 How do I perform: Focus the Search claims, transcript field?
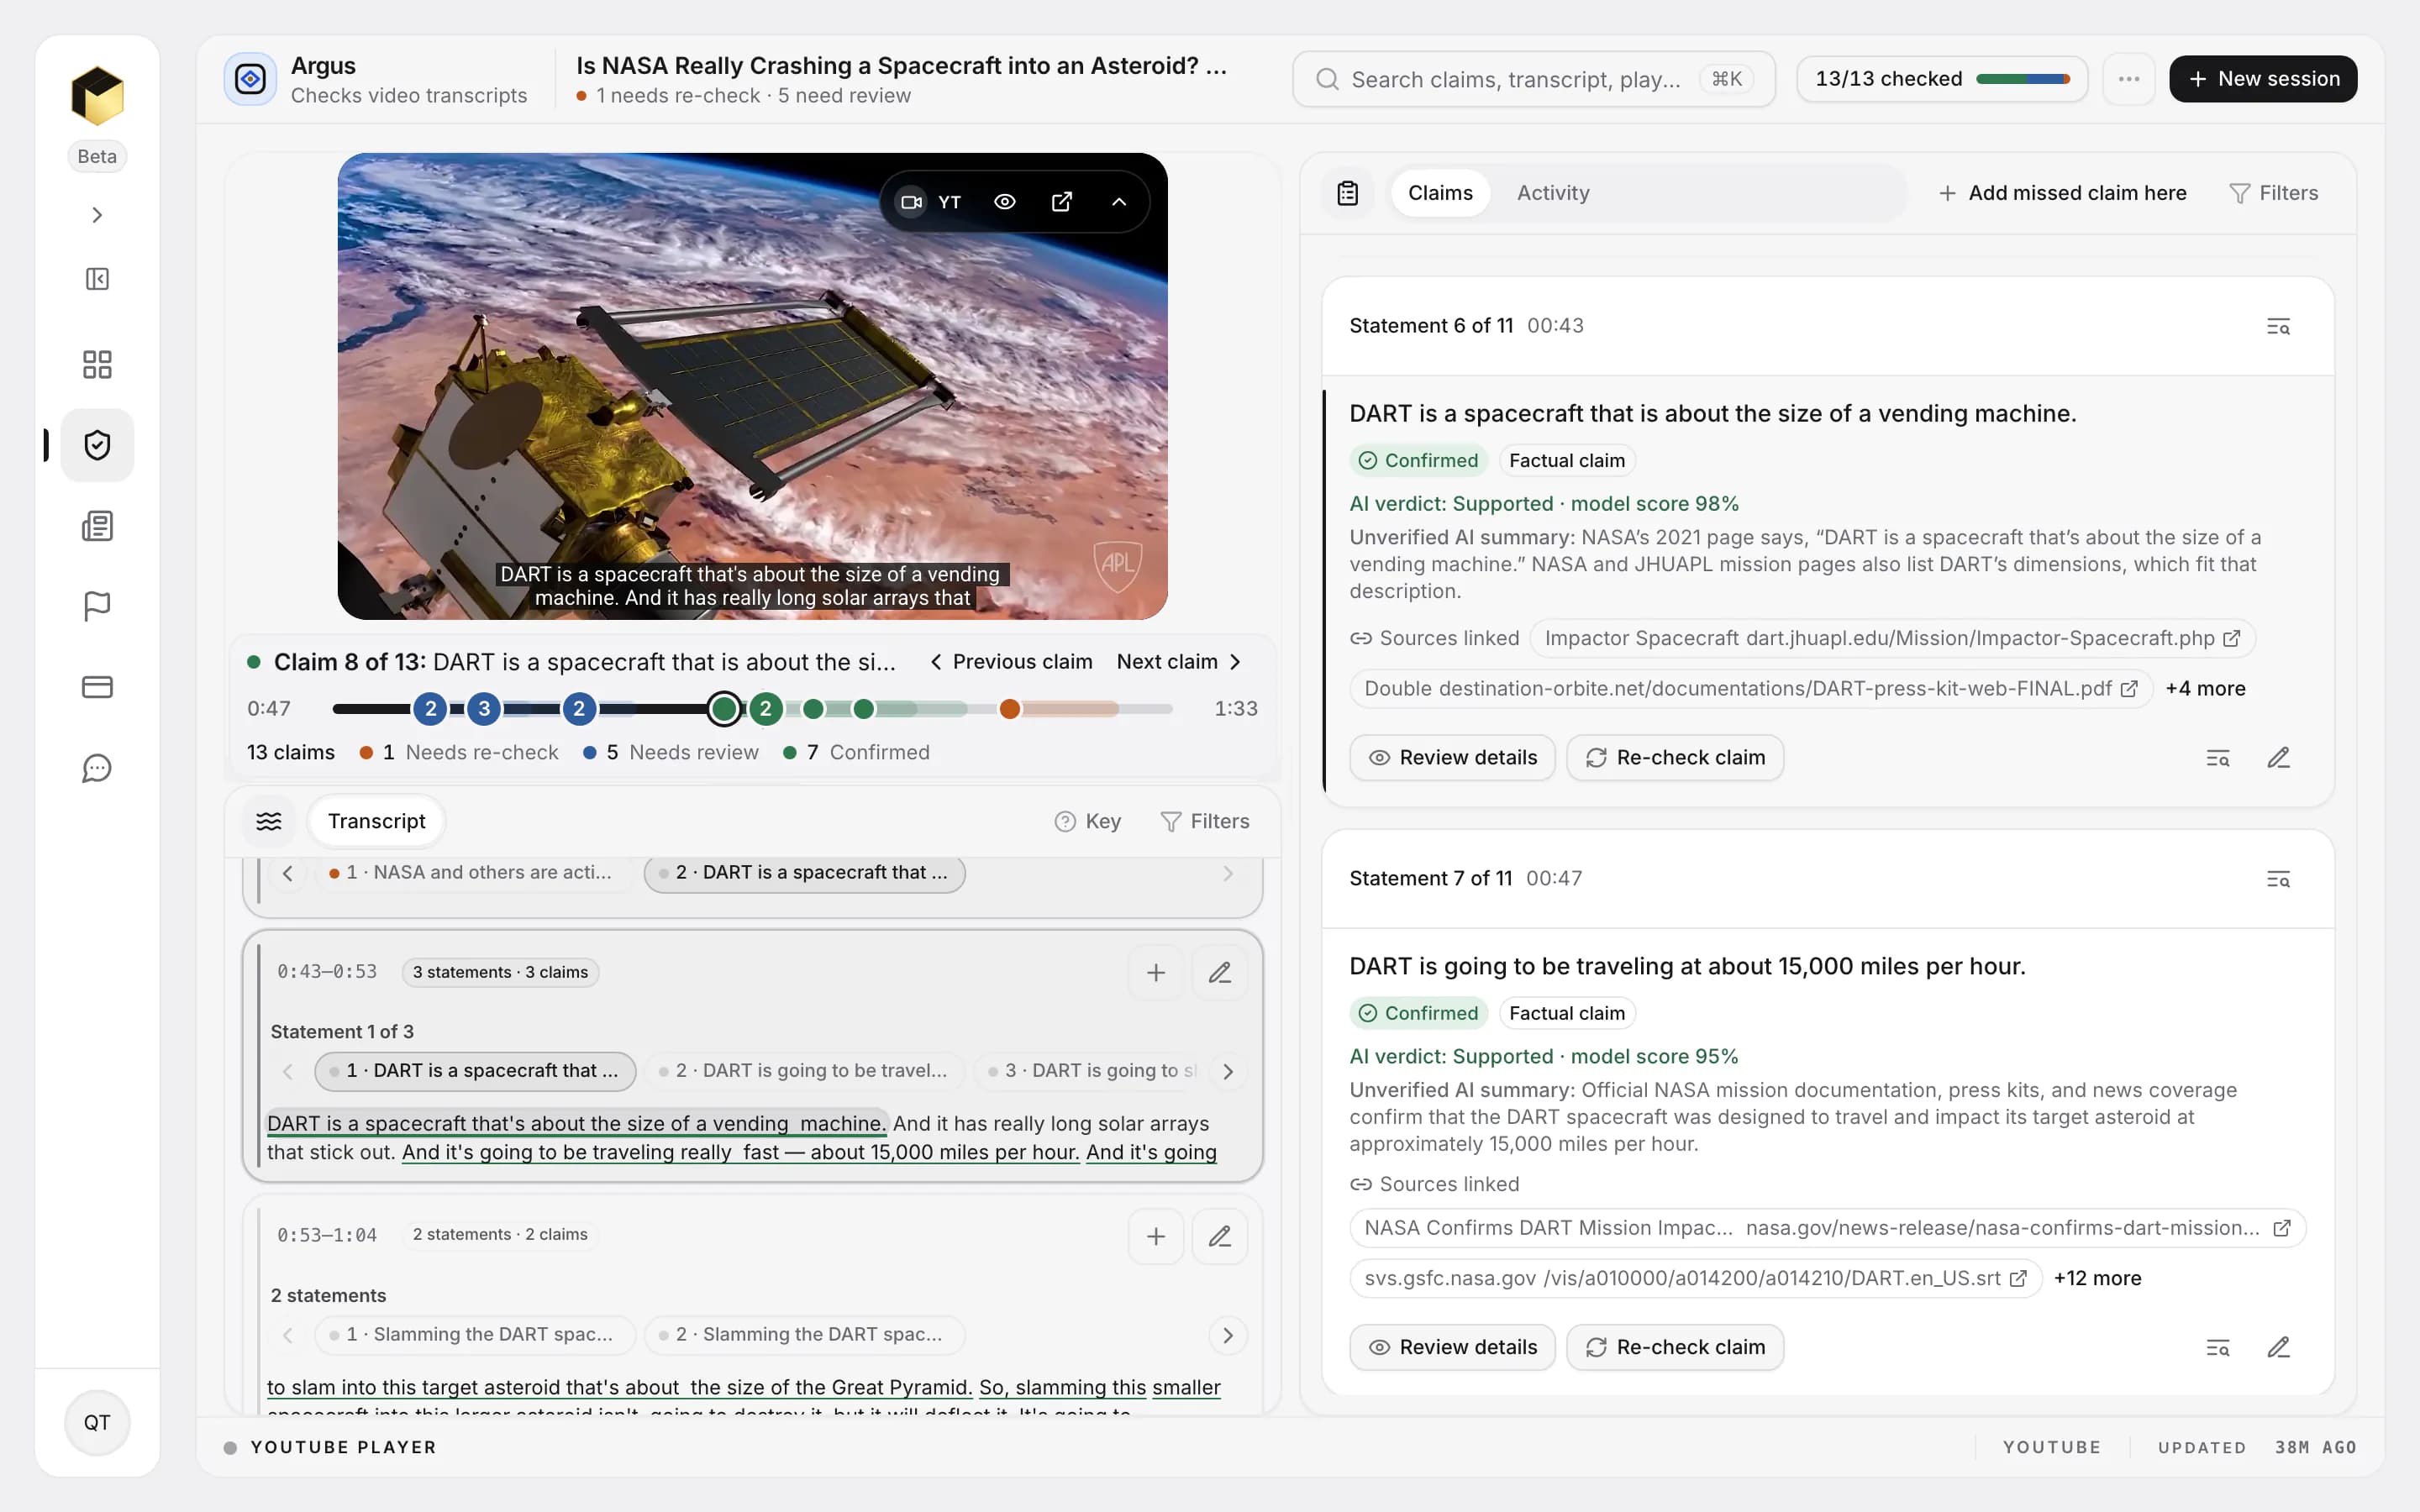pos(1533,79)
